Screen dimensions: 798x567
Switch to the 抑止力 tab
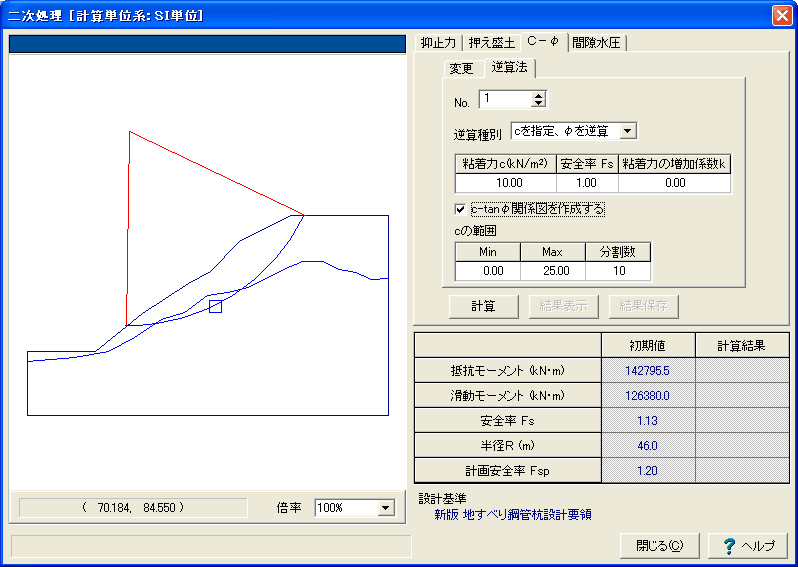pyautogui.click(x=438, y=43)
